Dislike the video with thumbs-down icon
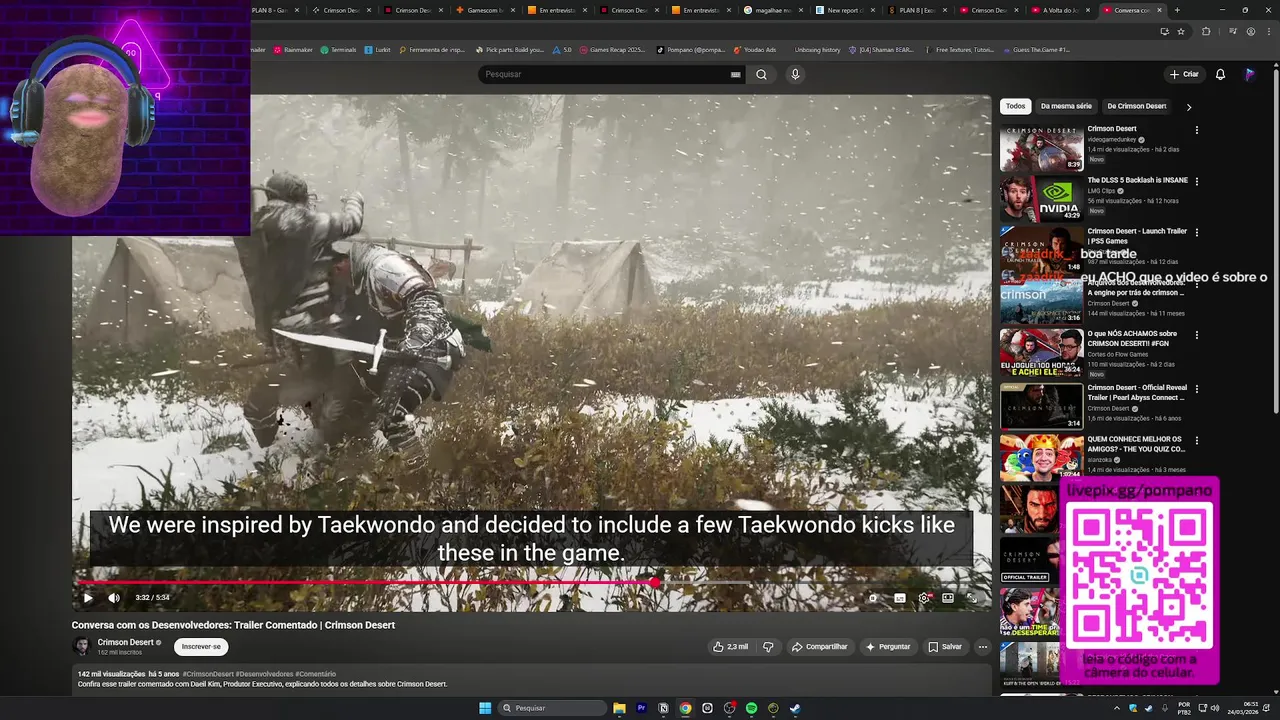This screenshot has height=720, width=1280. point(768,647)
